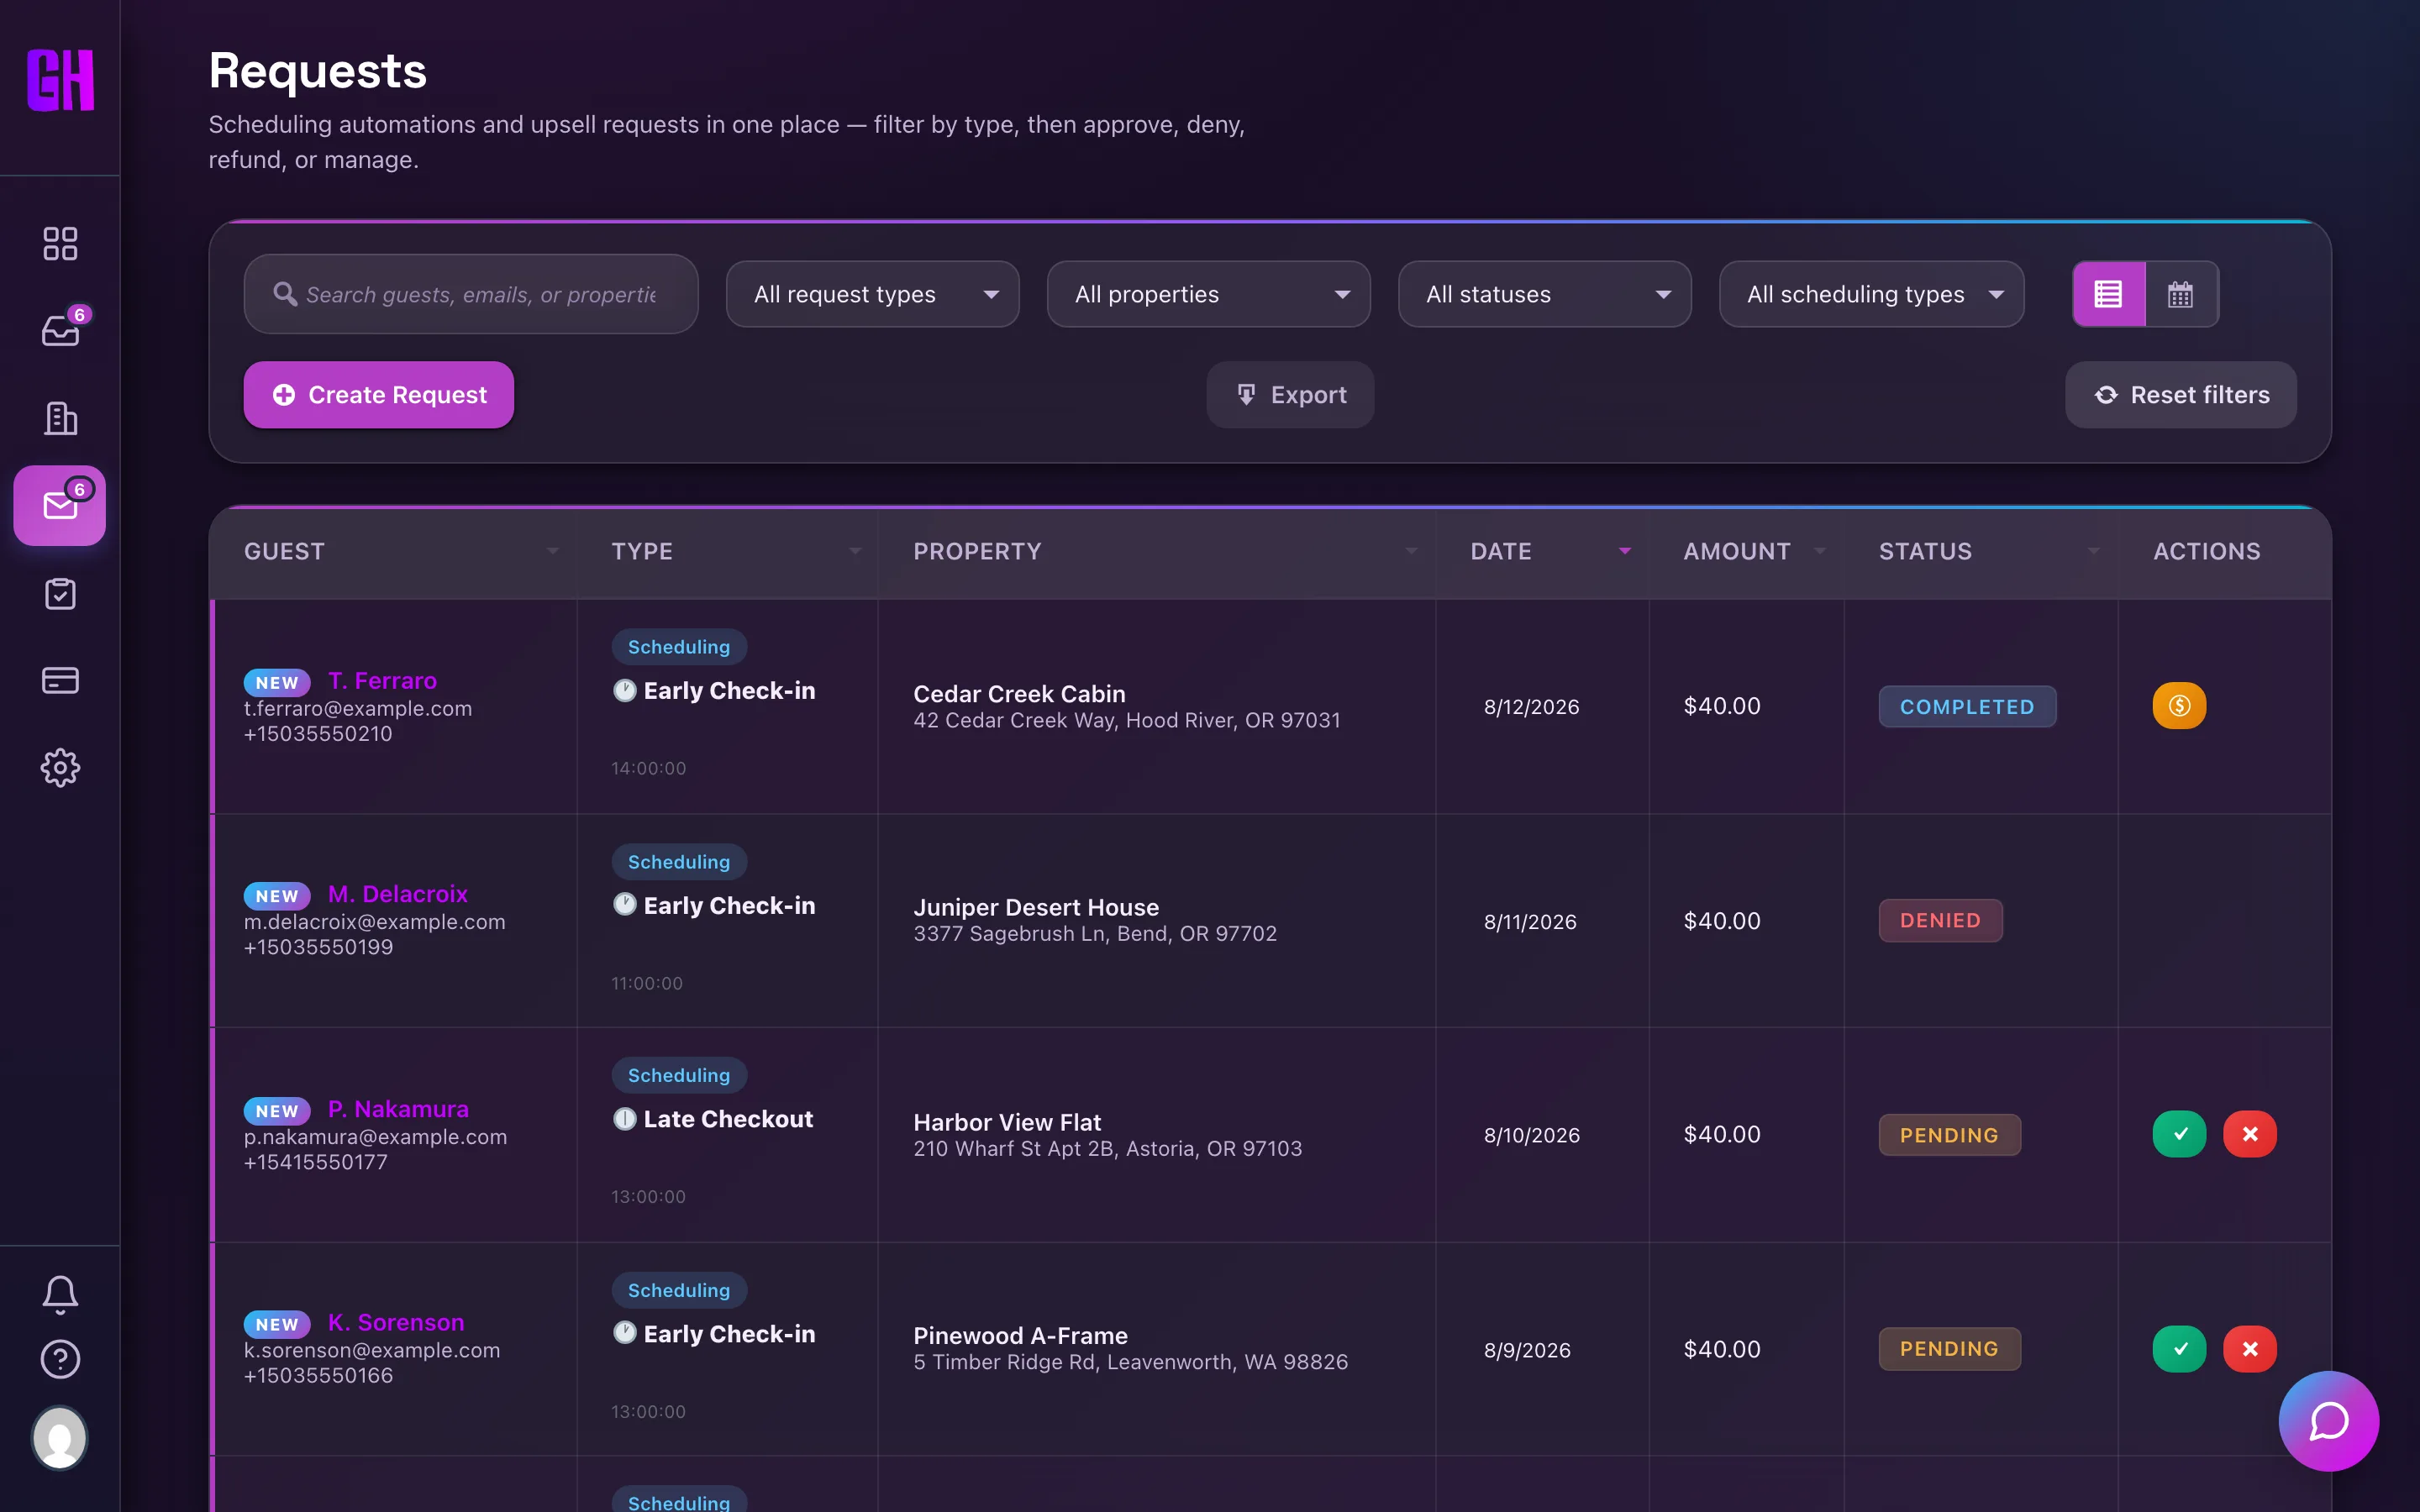
Task: Open guest M. Delacroix
Action: (x=398, y=894)
